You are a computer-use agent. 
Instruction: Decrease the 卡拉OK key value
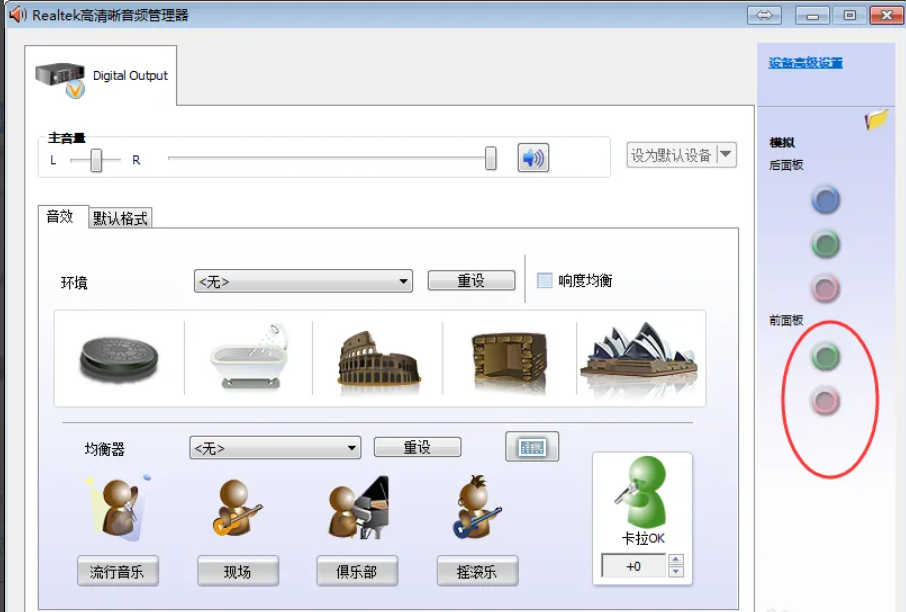[675, 572]
